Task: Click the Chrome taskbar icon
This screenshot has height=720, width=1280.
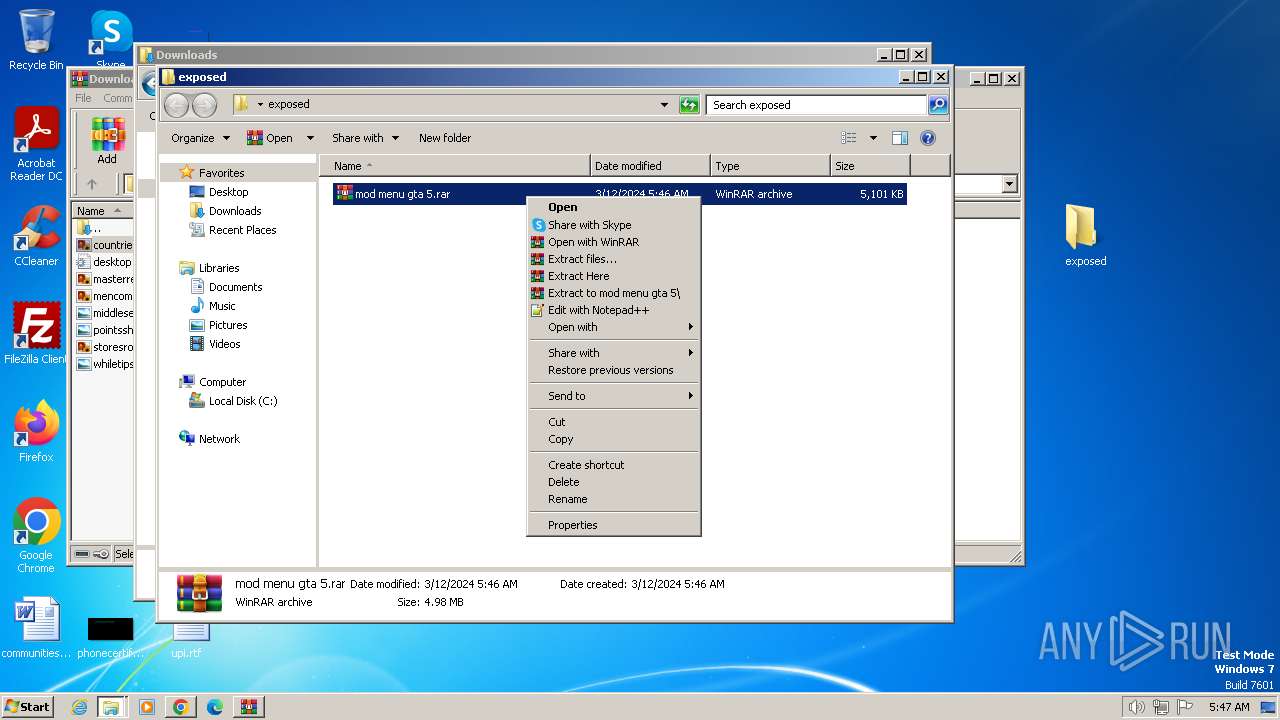Action: pos(180,707)
